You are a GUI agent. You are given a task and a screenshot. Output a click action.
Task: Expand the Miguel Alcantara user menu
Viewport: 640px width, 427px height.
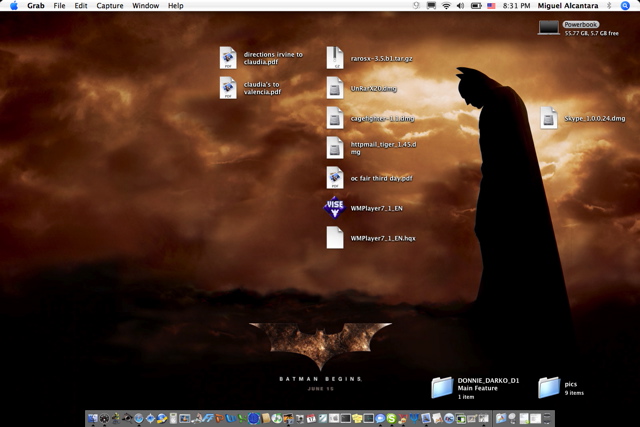tap(567, 6)
